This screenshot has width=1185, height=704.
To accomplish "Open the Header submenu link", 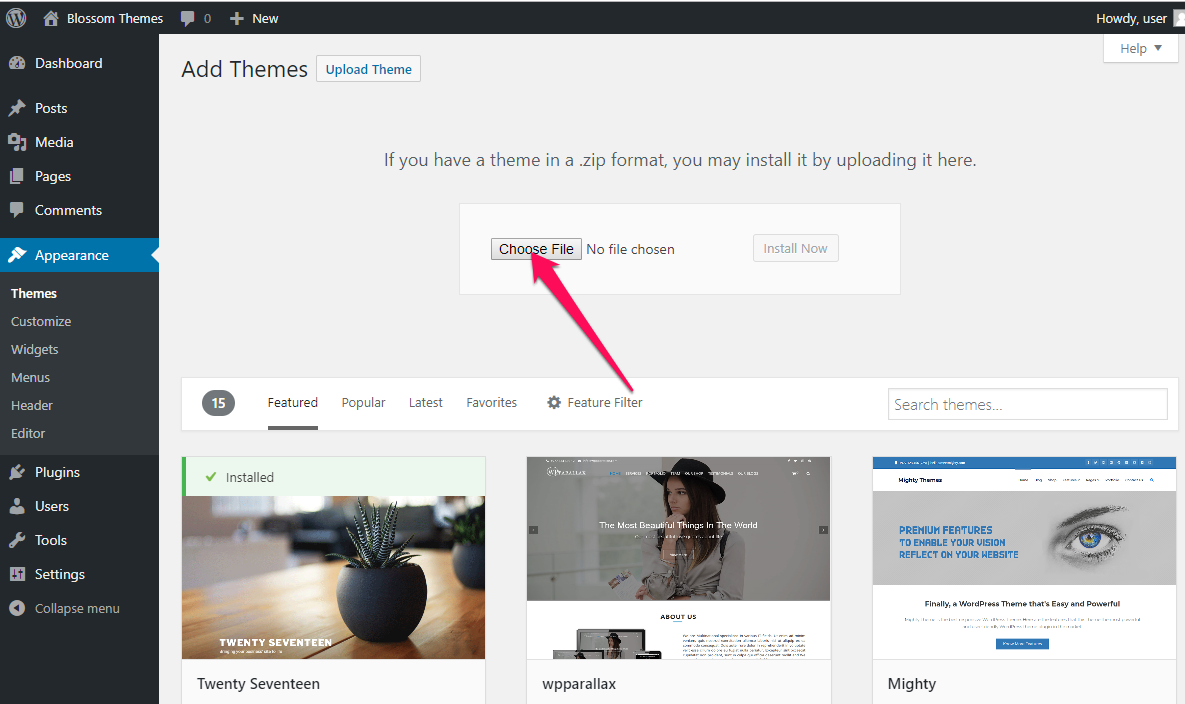I will point(32,405).
